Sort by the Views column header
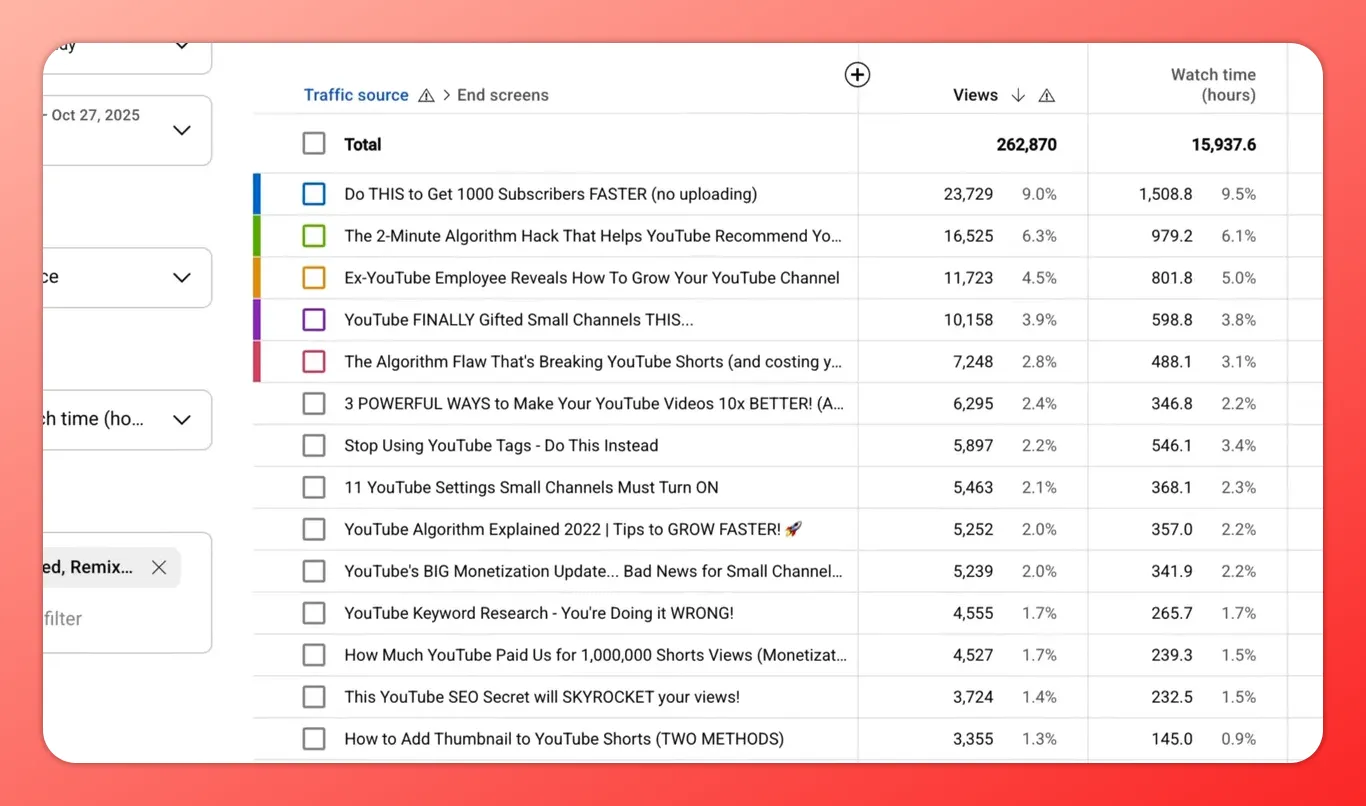 [x=975, y=95]
